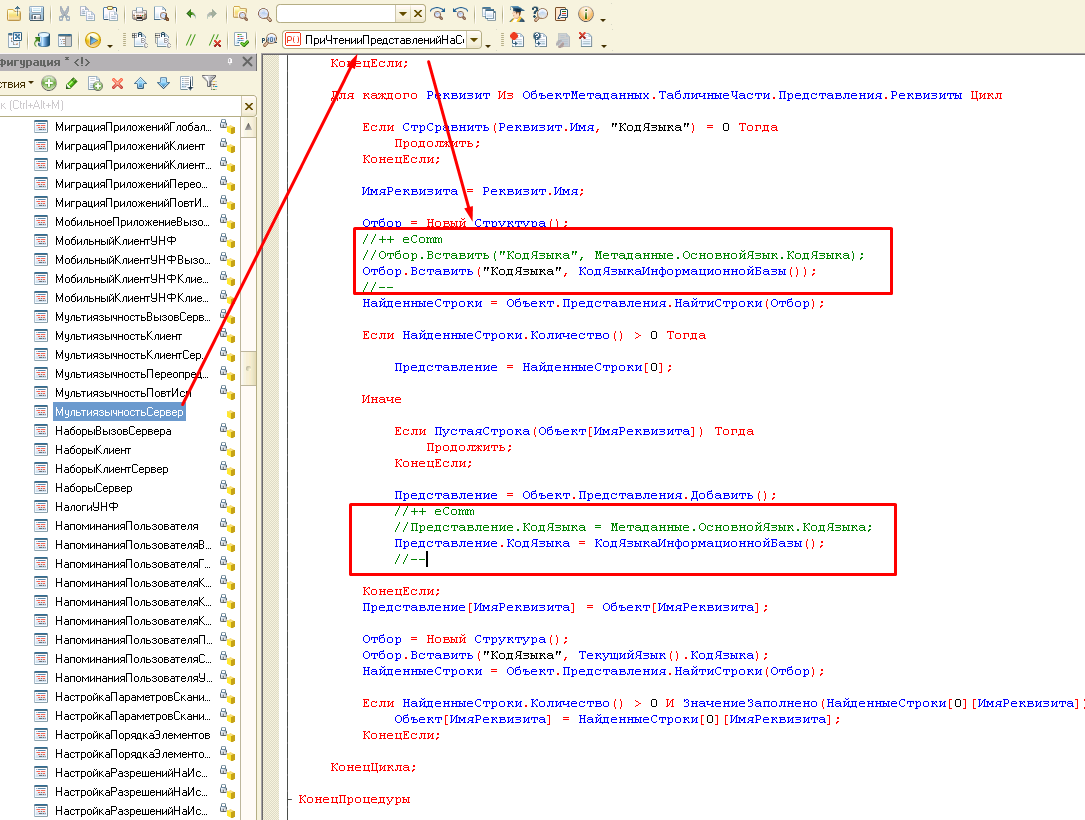Open the procedure list dropdown arrow
Viewport: 1085px width, 820px height.
pos(474,40)
